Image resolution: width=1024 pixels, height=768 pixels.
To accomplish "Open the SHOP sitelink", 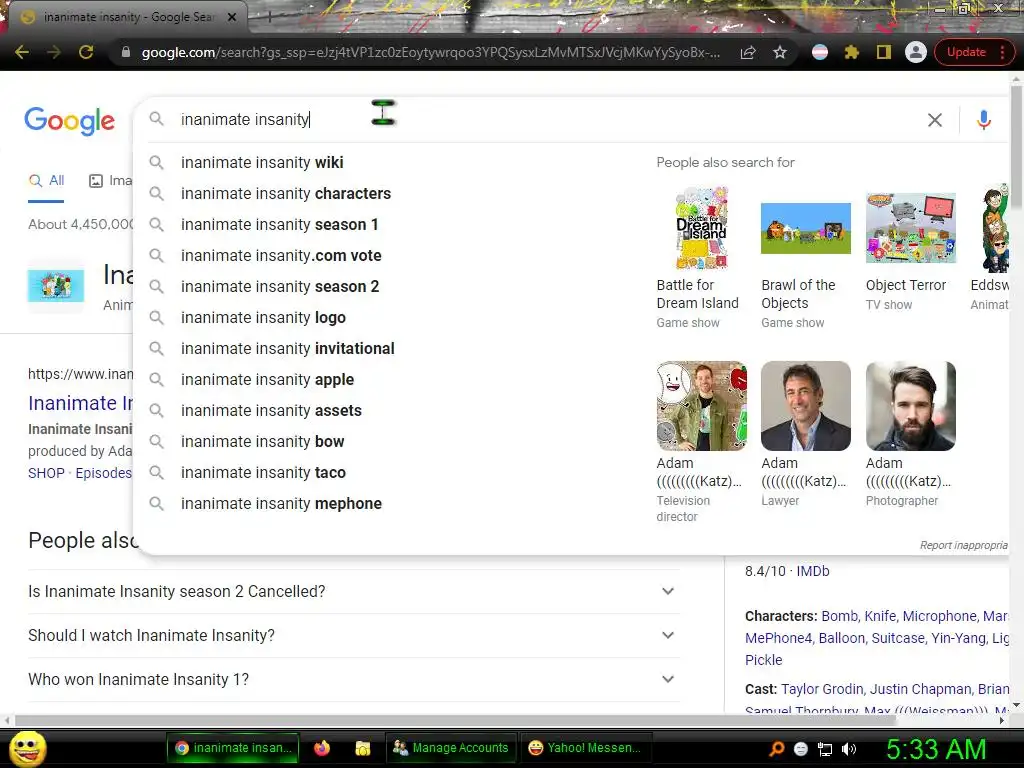I will 46,473.
